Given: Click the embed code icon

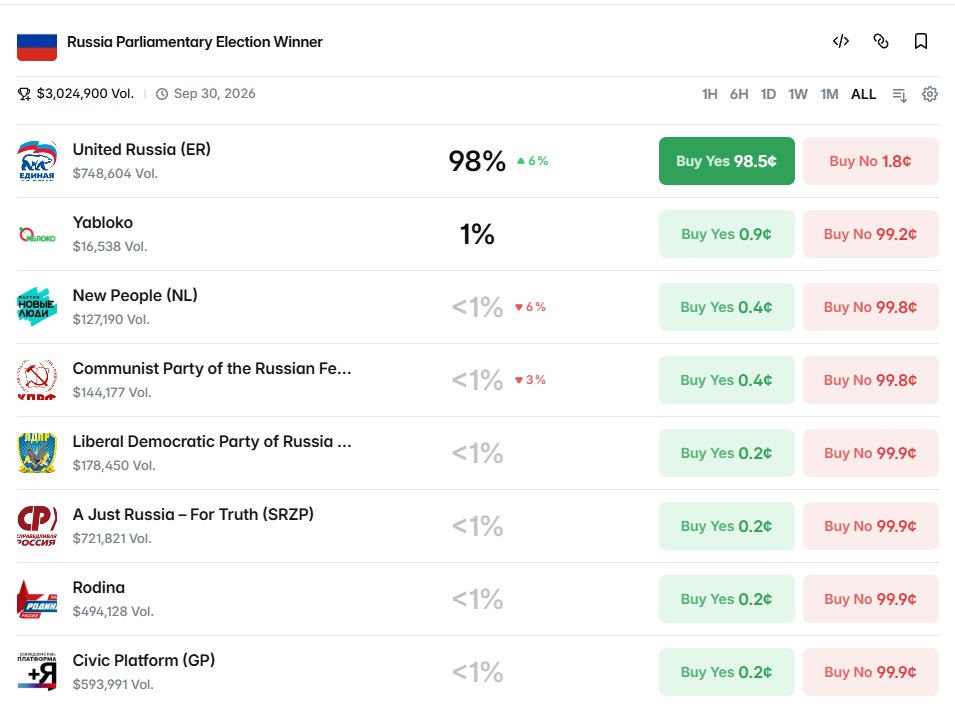Looking at the screenshot, I should (840, 41).
